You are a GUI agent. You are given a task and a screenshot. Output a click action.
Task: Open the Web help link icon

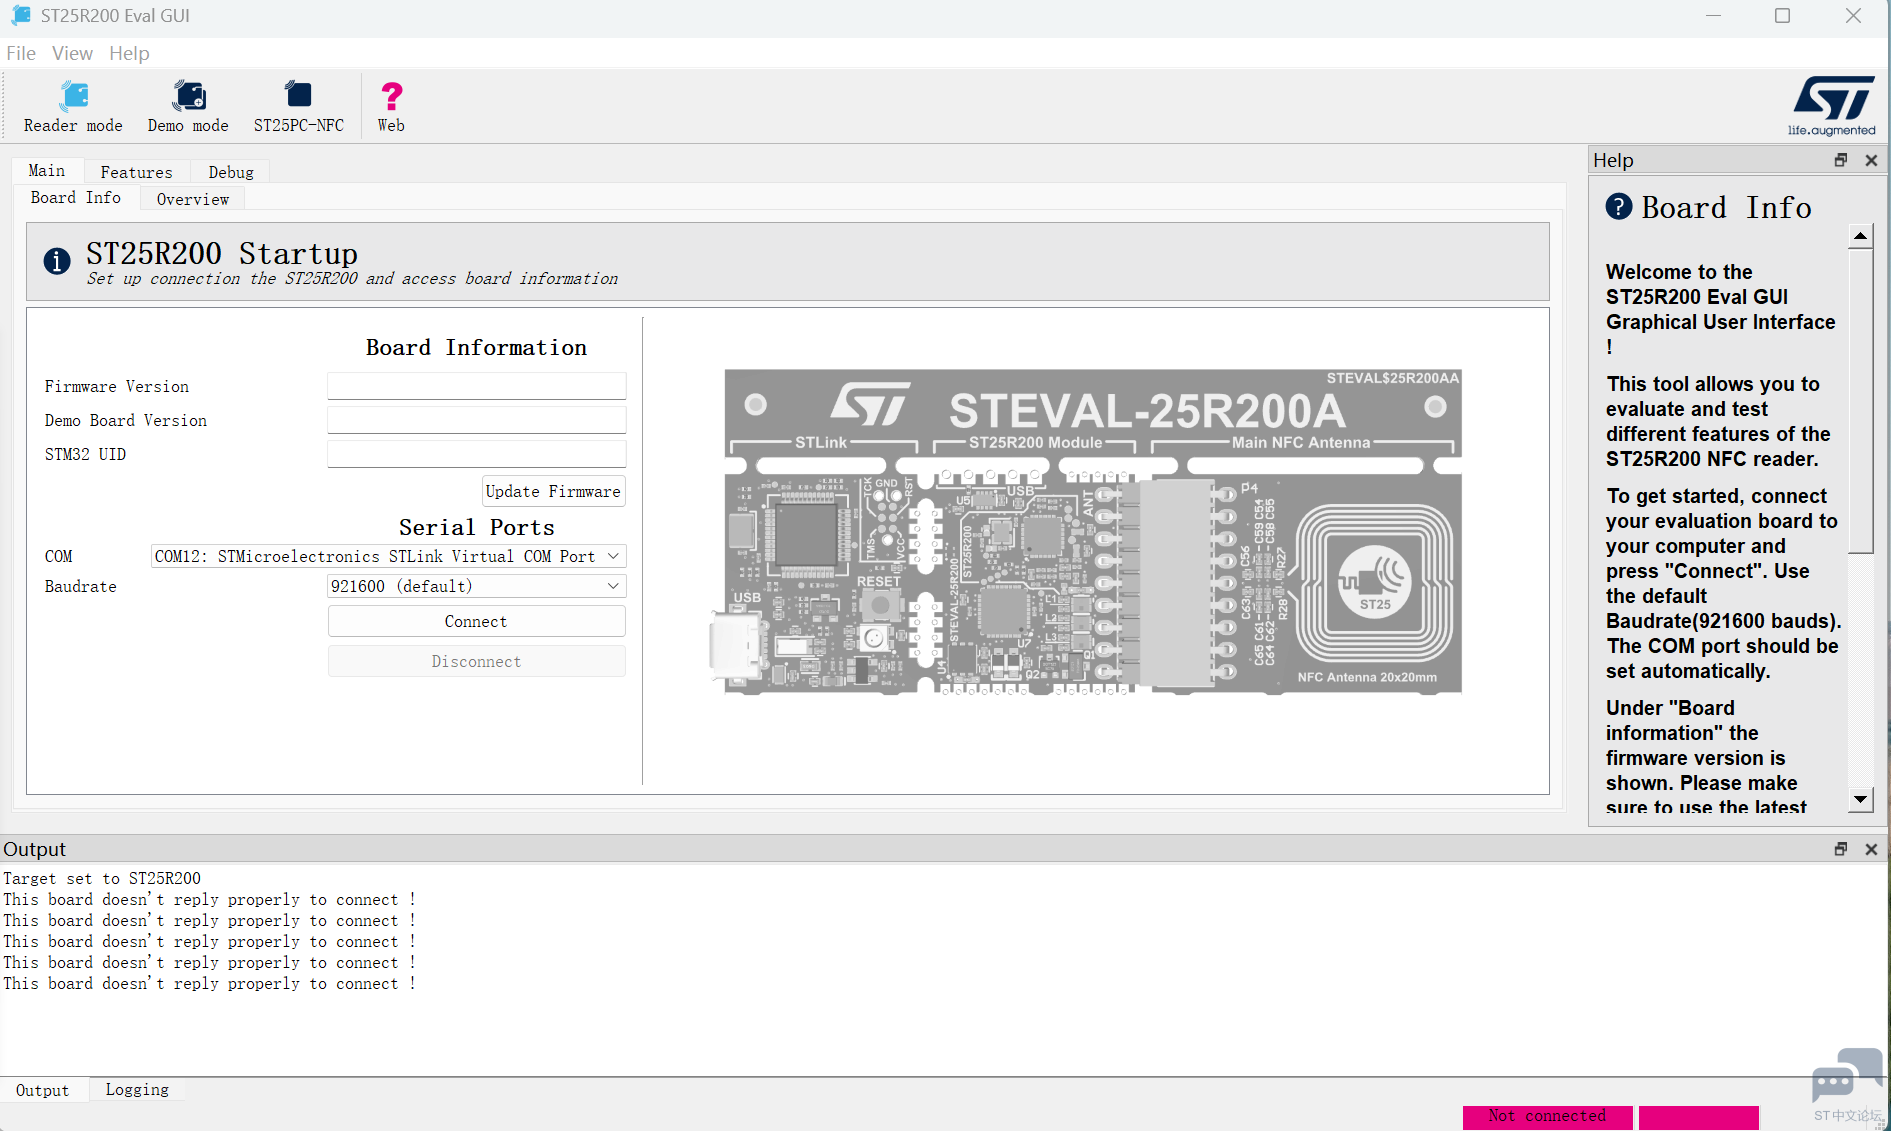[x=391, y=106]
